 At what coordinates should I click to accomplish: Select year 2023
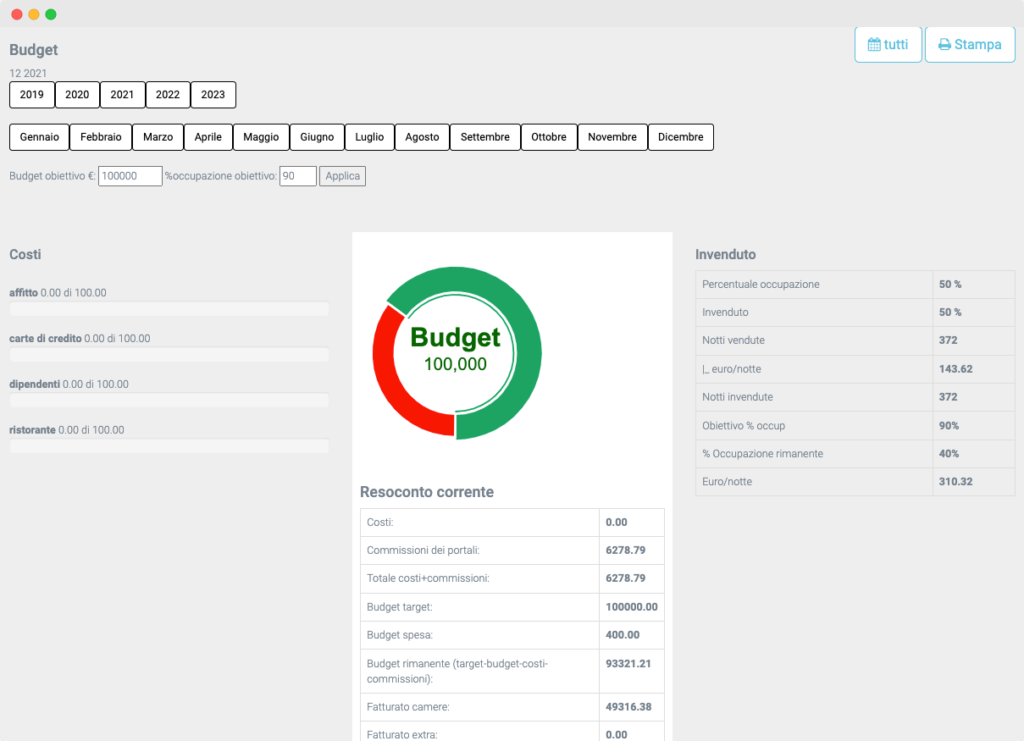pyautogui.click(x=213, y=95)
